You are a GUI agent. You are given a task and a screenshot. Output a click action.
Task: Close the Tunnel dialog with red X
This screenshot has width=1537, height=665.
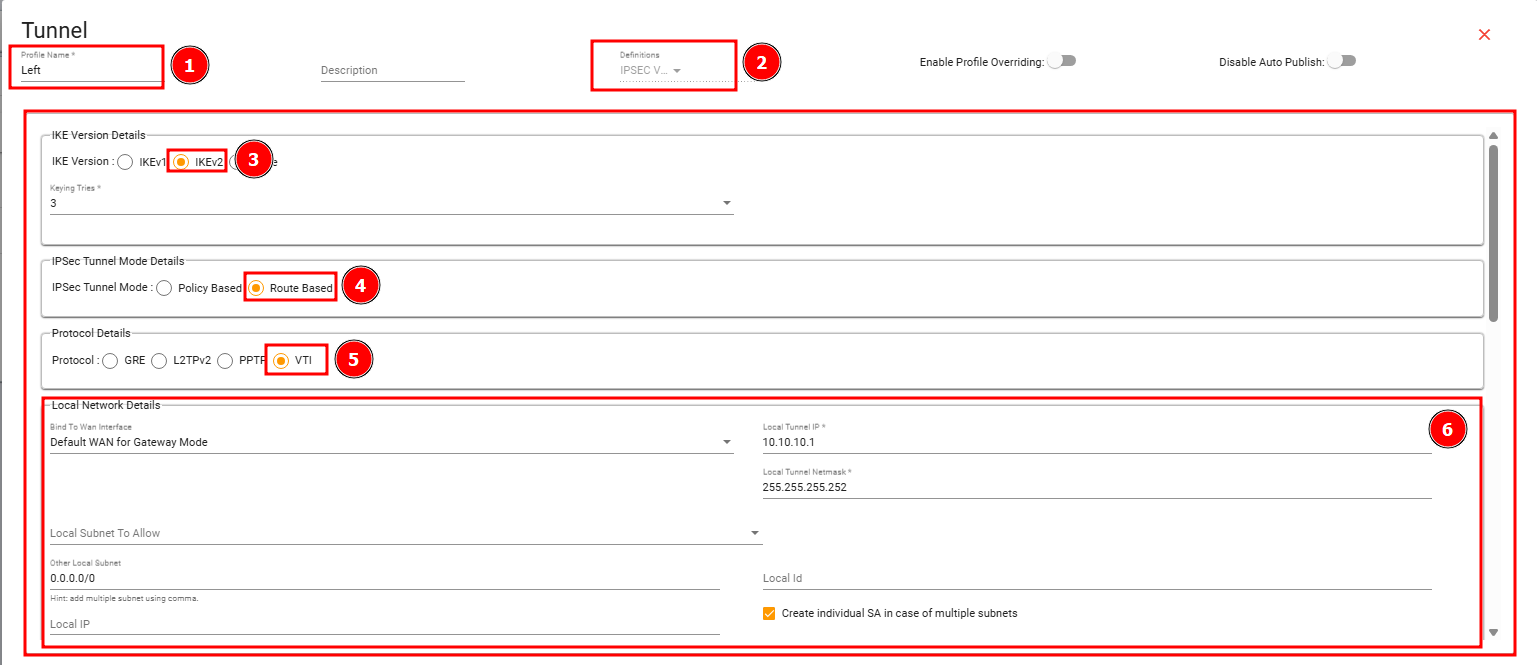[1484, 35]
